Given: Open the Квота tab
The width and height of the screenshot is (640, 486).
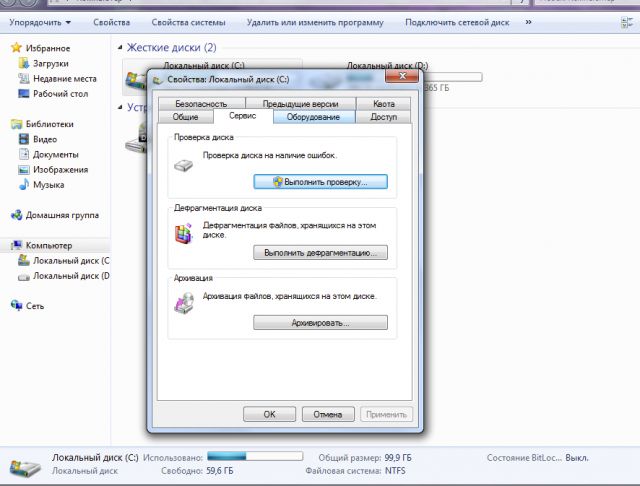Looking at the screenshot, I should pyautogui.click(x=384, y=104).
